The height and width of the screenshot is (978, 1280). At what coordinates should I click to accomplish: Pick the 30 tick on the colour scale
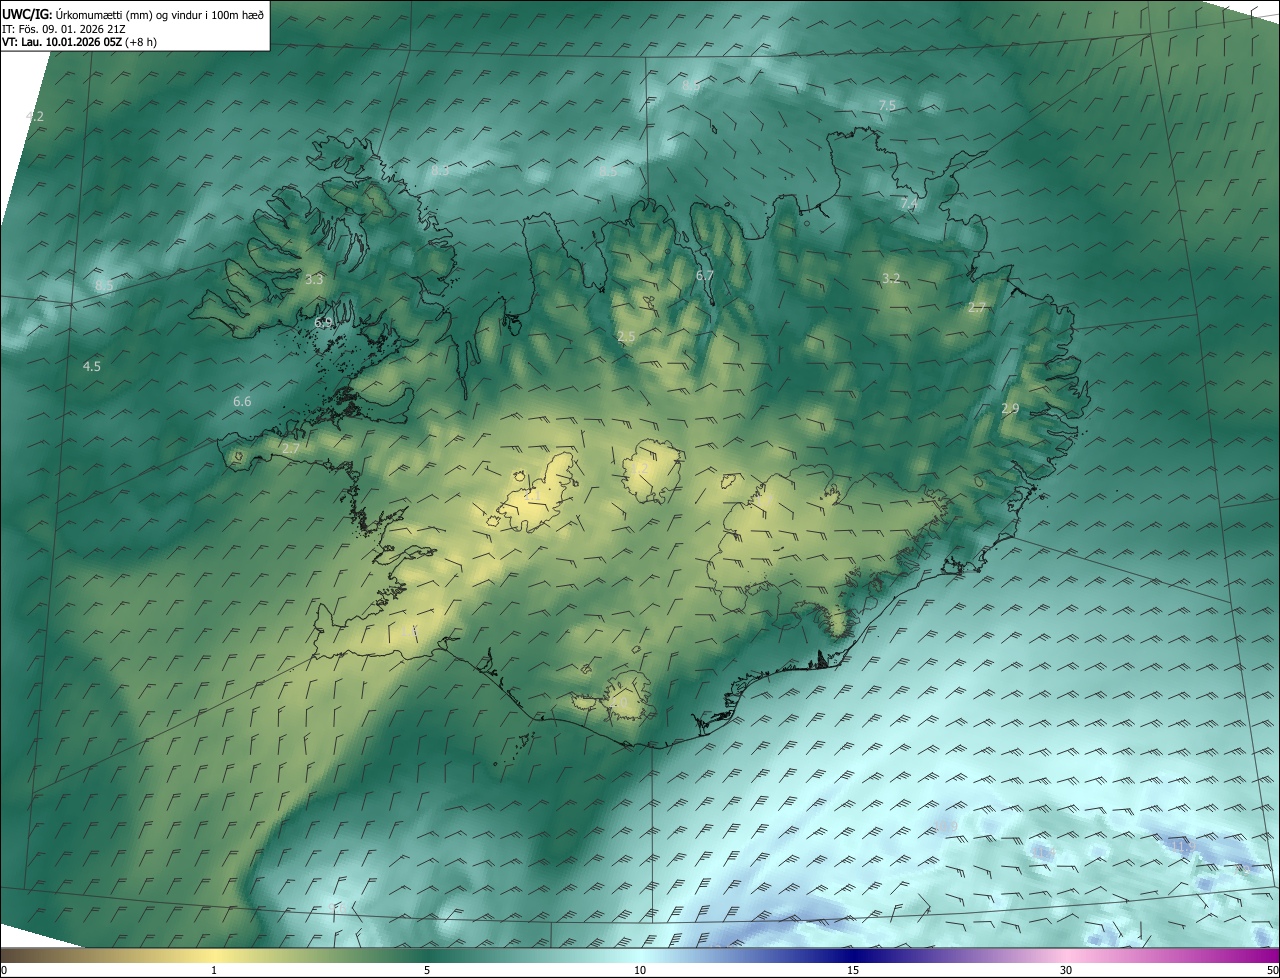(1066, 970)
